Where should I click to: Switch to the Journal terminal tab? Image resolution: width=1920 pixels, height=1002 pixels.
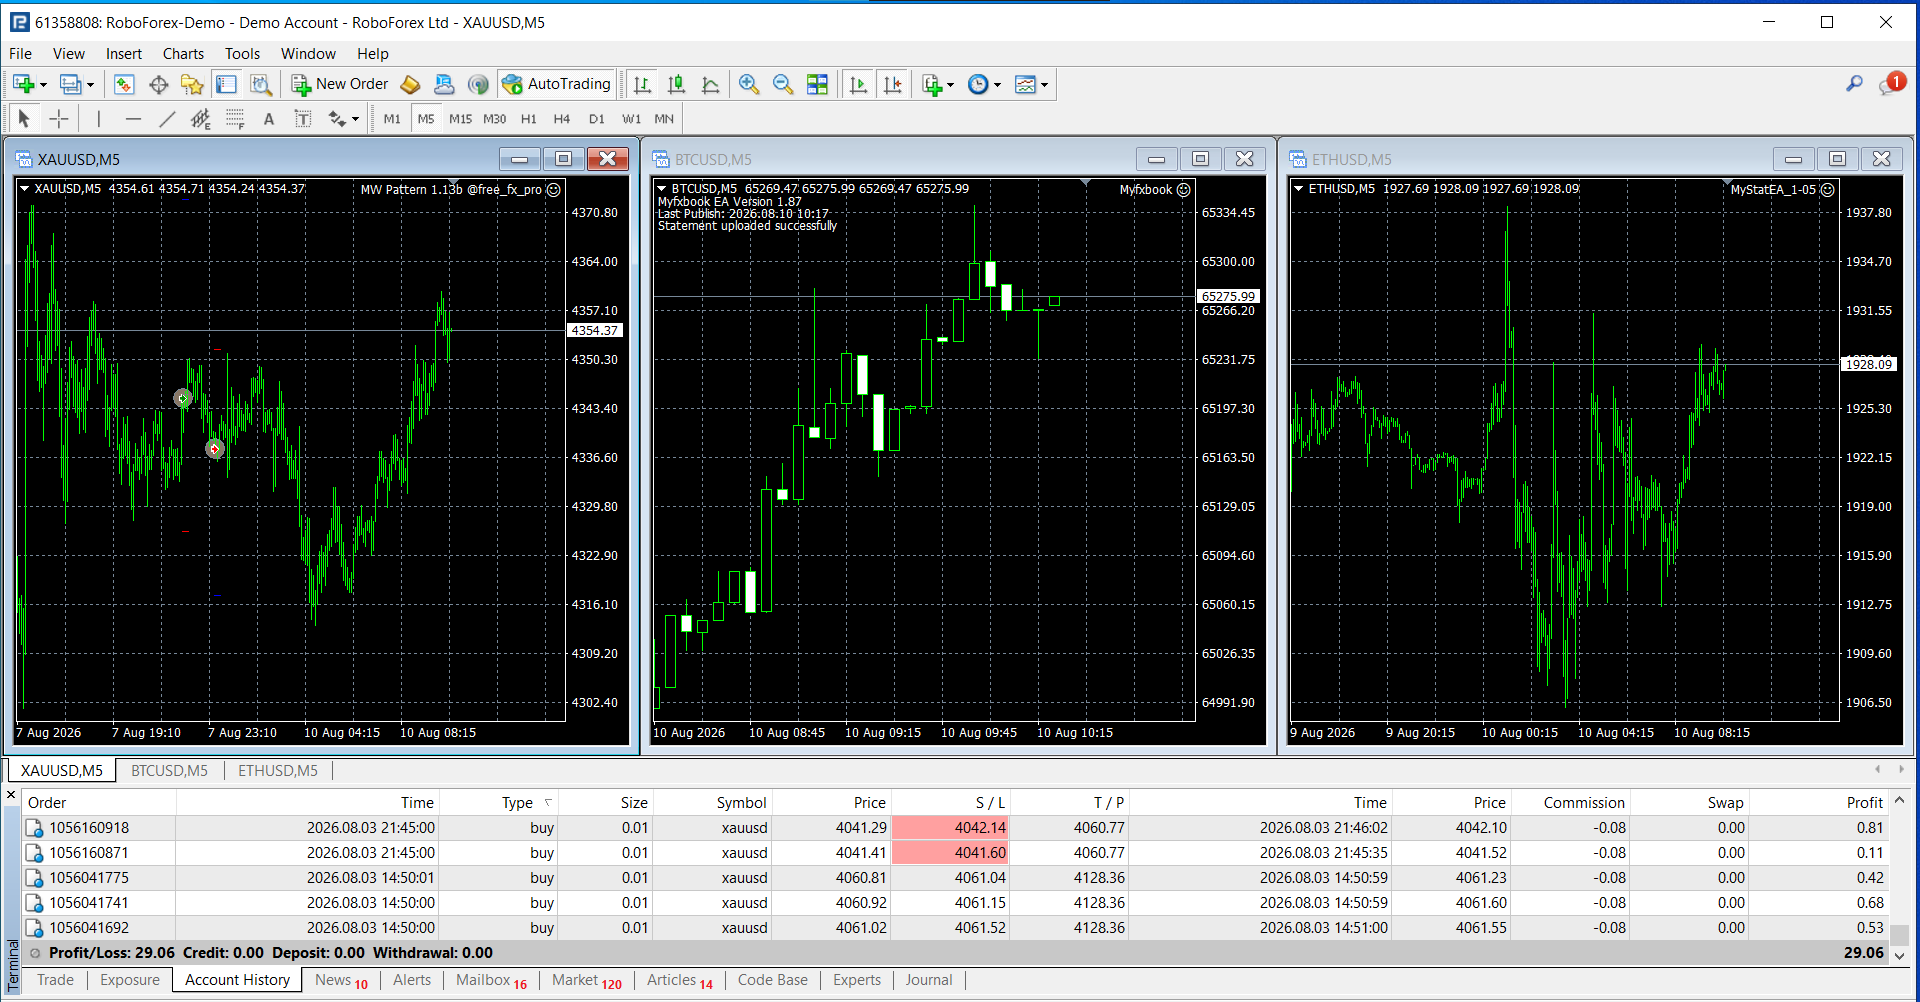928,980
